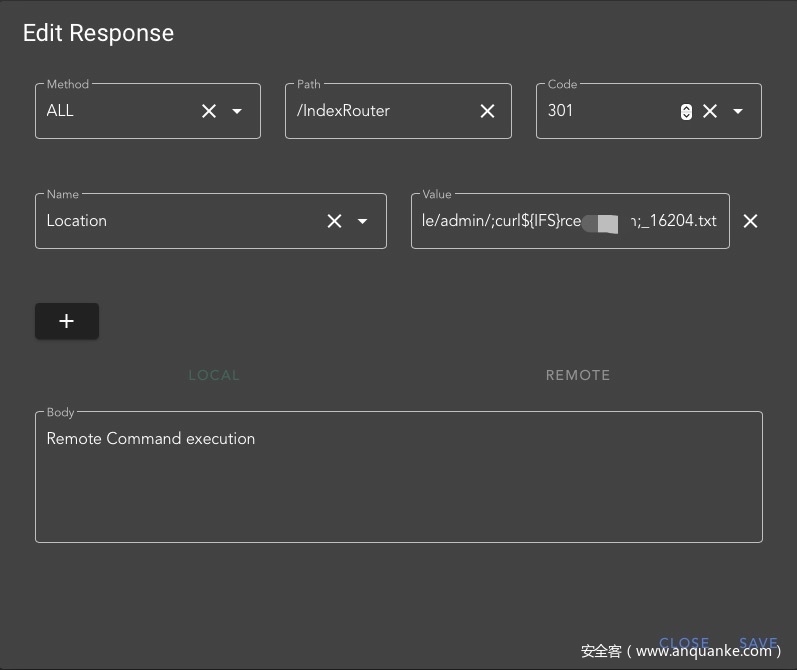Add a new header with plus button
This screenshot has height=670, width=797.
[67, 321]
